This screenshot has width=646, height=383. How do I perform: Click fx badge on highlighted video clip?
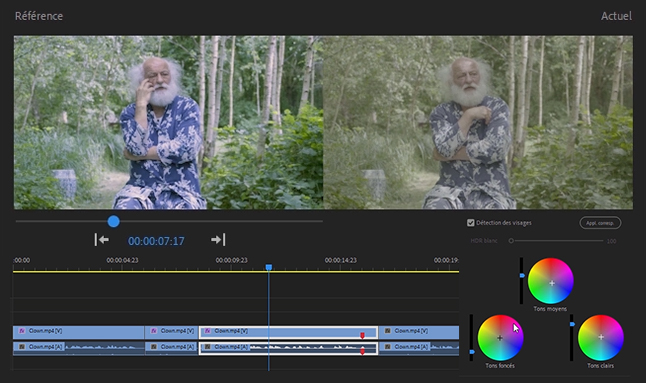[208, 331]
